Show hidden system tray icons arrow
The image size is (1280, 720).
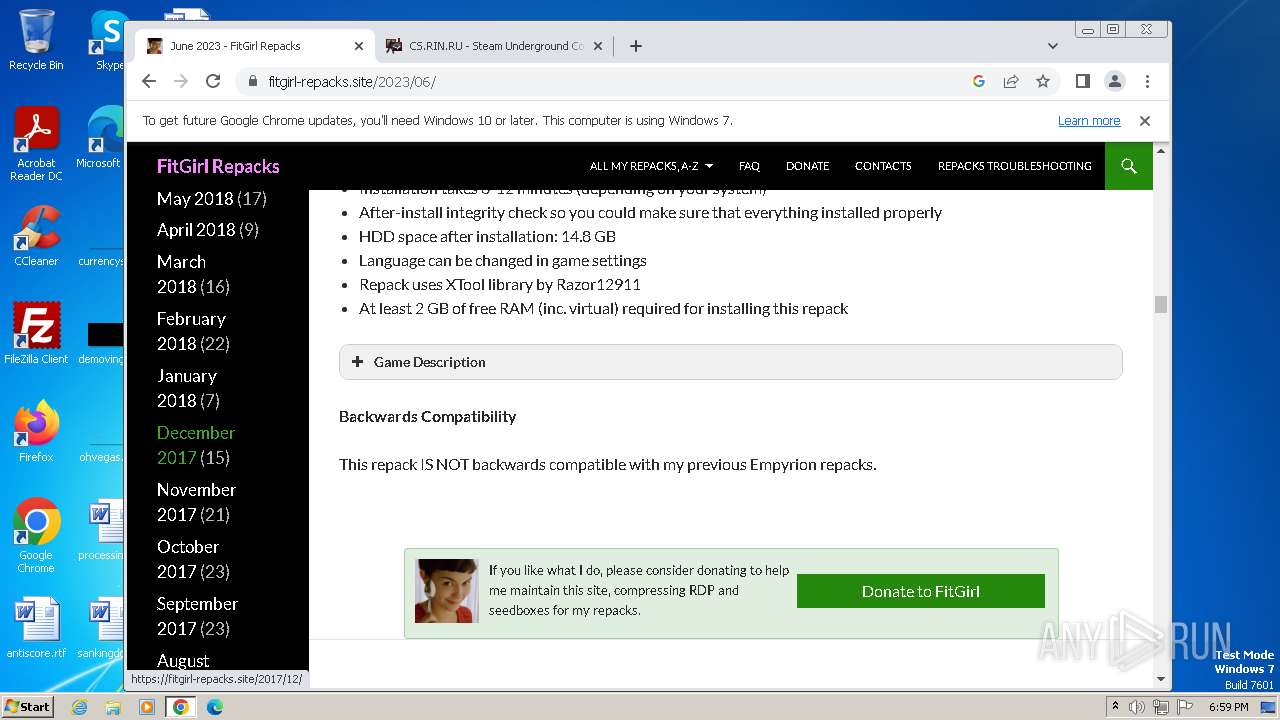click(x=1115, y=707)
